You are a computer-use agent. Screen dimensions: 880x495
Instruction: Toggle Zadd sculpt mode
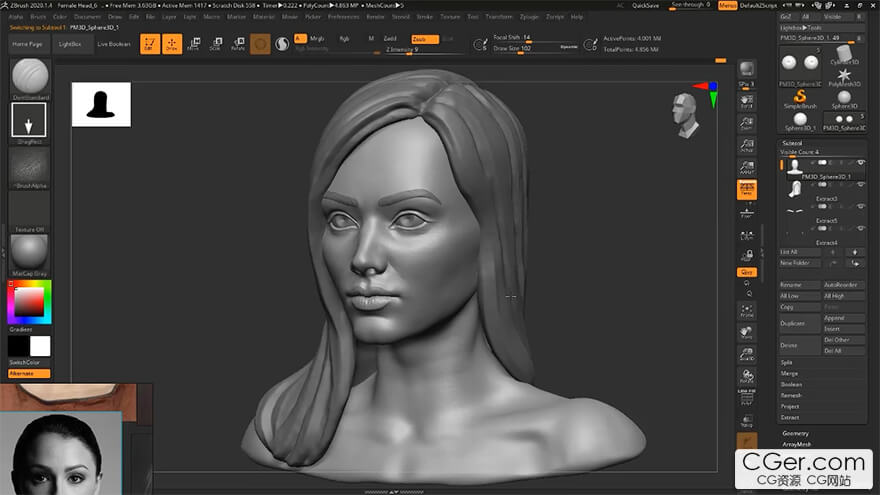point(390,39)
